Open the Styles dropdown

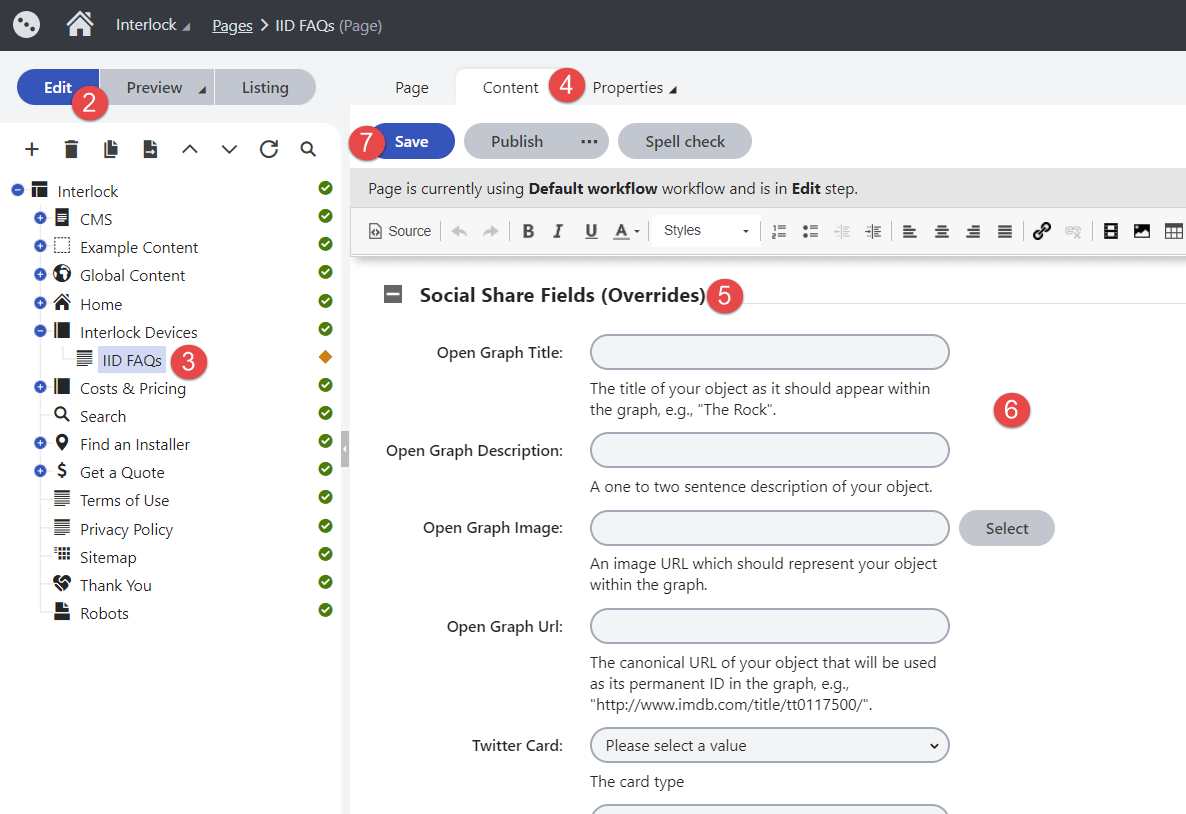706,231
